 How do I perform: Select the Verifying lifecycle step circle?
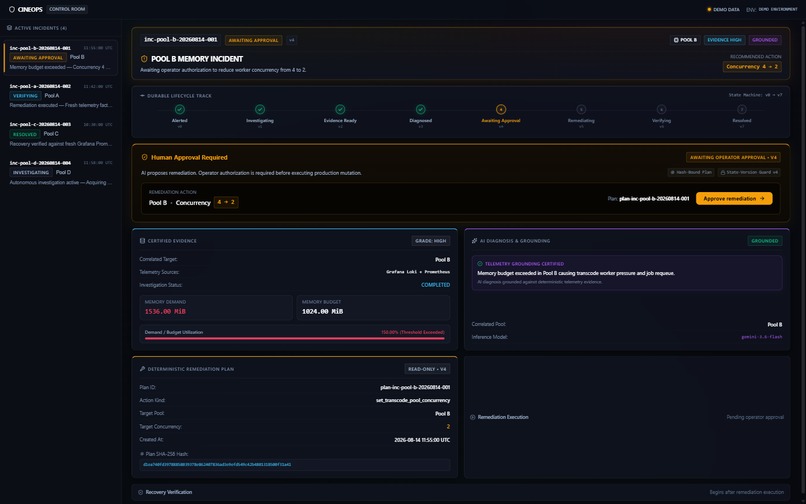(x=662, y=109)
